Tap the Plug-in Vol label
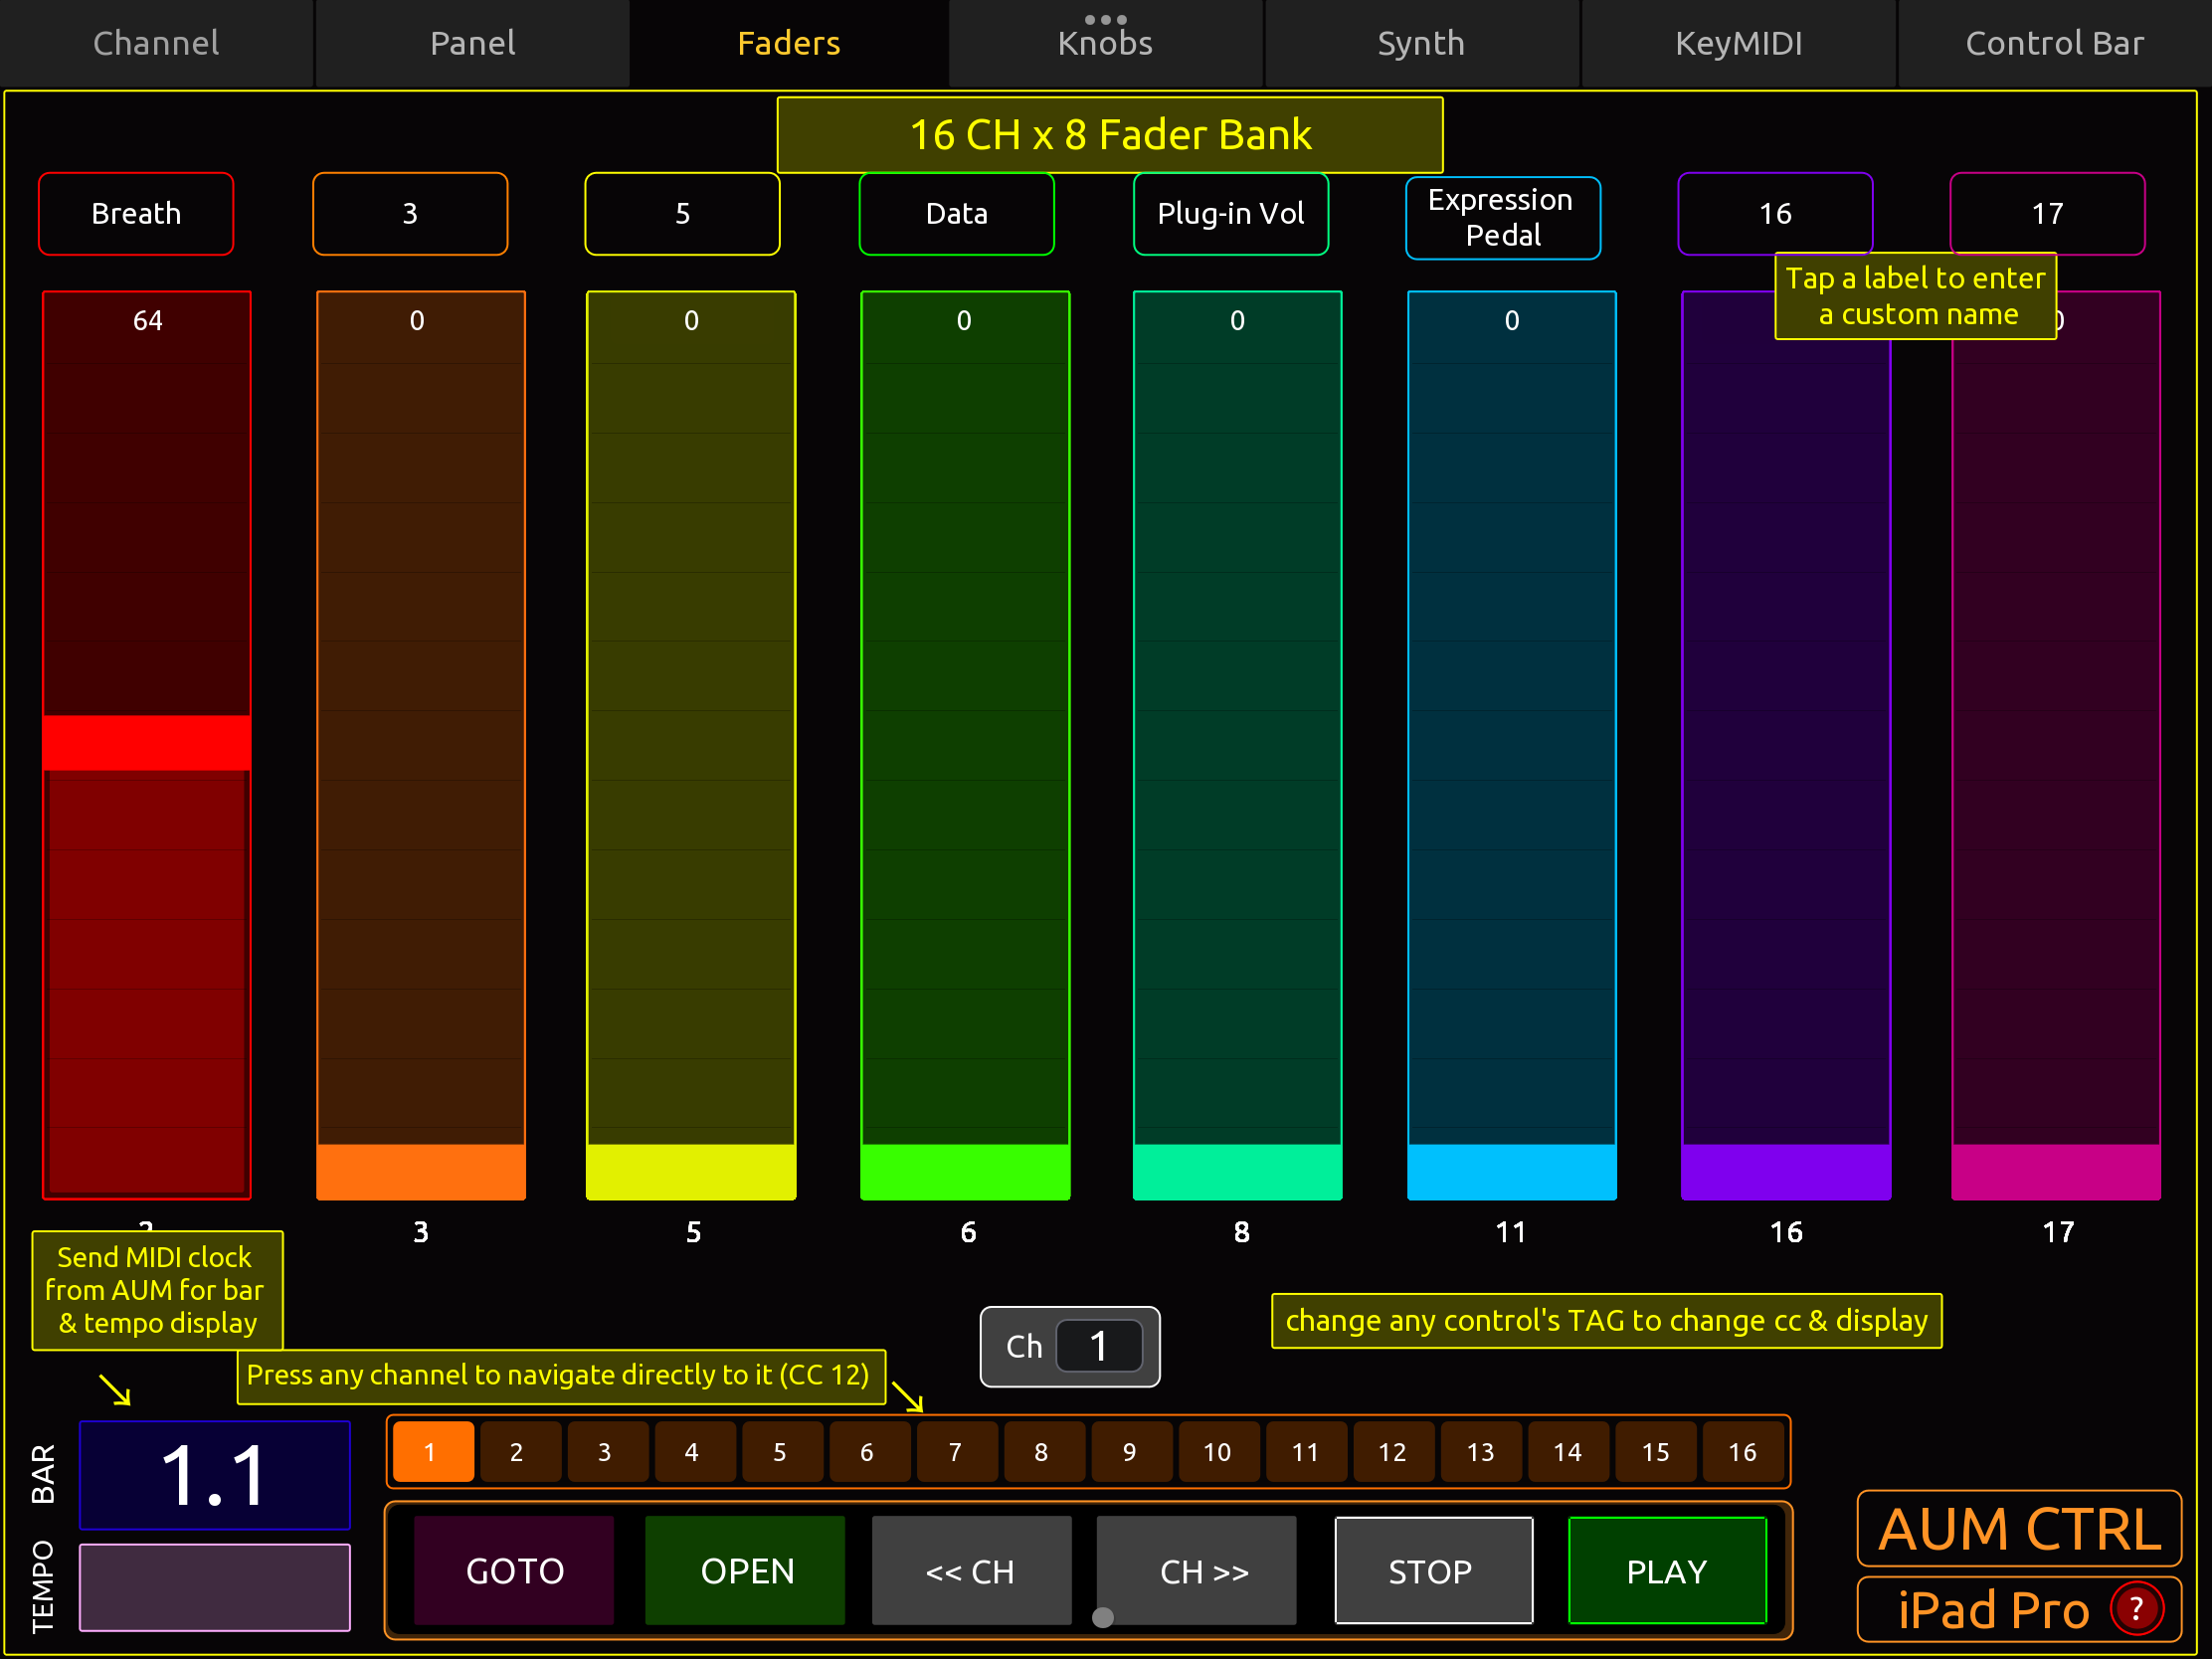Image resolution: width=2212 pixels, height=1659 pixels. tap(1231, 214)
